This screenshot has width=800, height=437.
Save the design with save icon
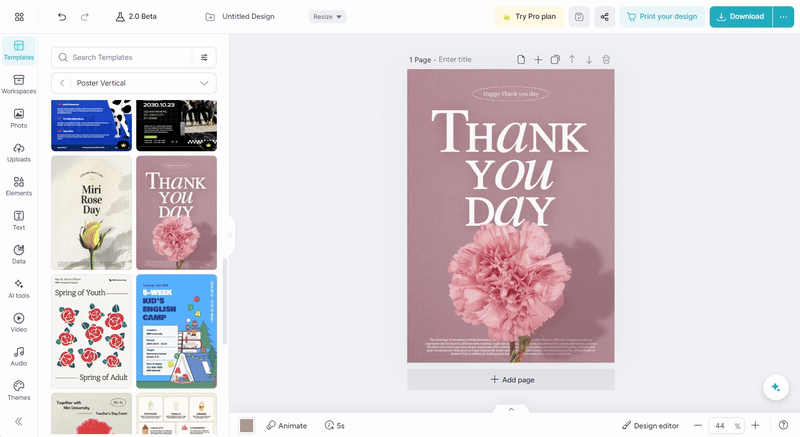click(x=579, y=17)
